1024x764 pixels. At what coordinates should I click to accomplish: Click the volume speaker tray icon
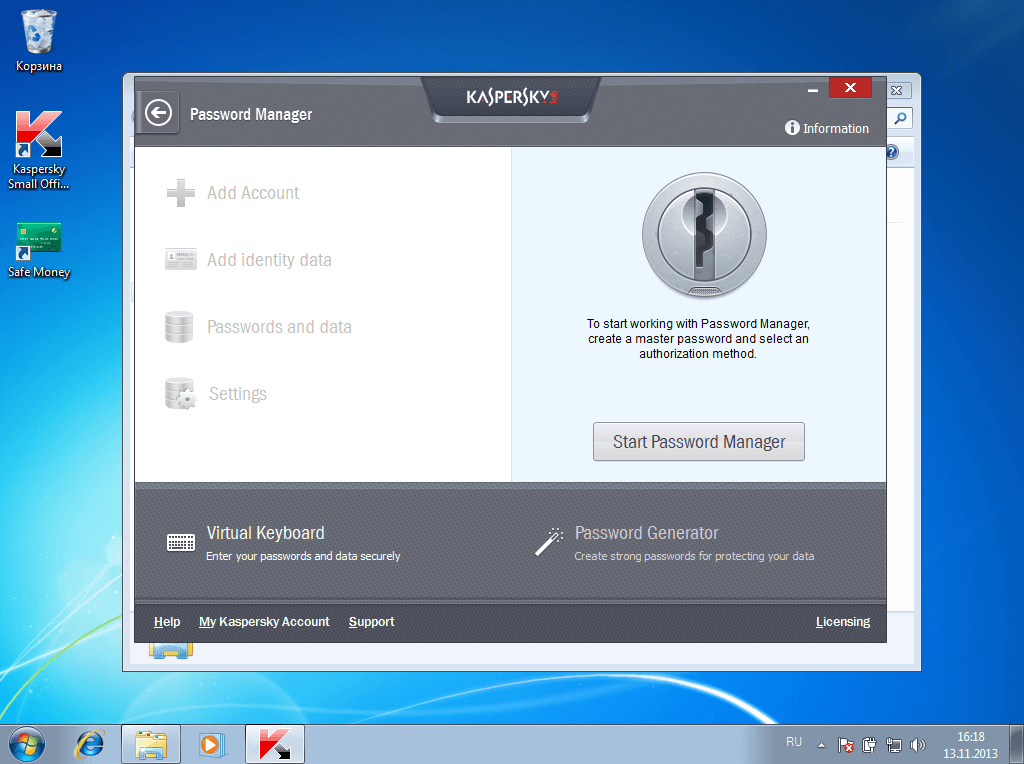[x=918, y=744]
